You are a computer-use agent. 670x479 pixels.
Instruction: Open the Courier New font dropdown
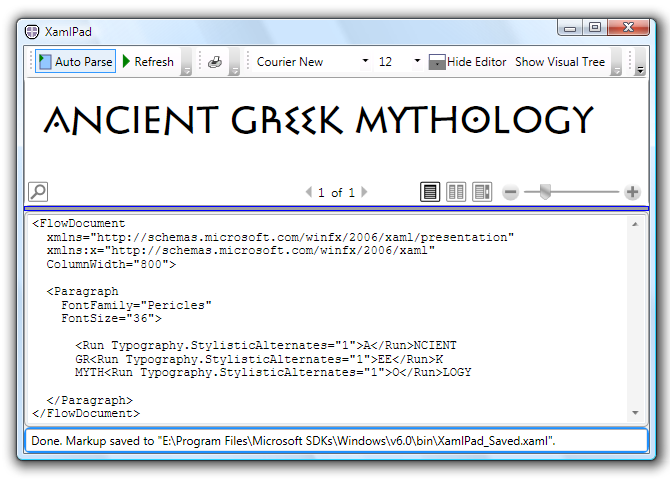365,61
